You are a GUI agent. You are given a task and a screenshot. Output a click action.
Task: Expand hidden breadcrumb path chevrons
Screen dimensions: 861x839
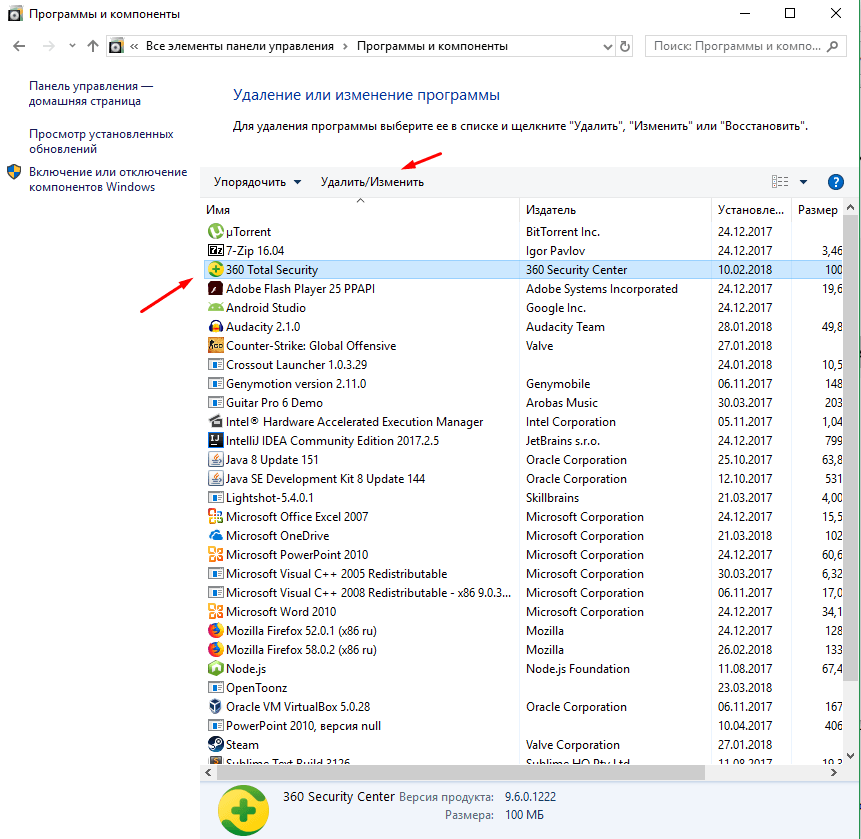(134, 47)
